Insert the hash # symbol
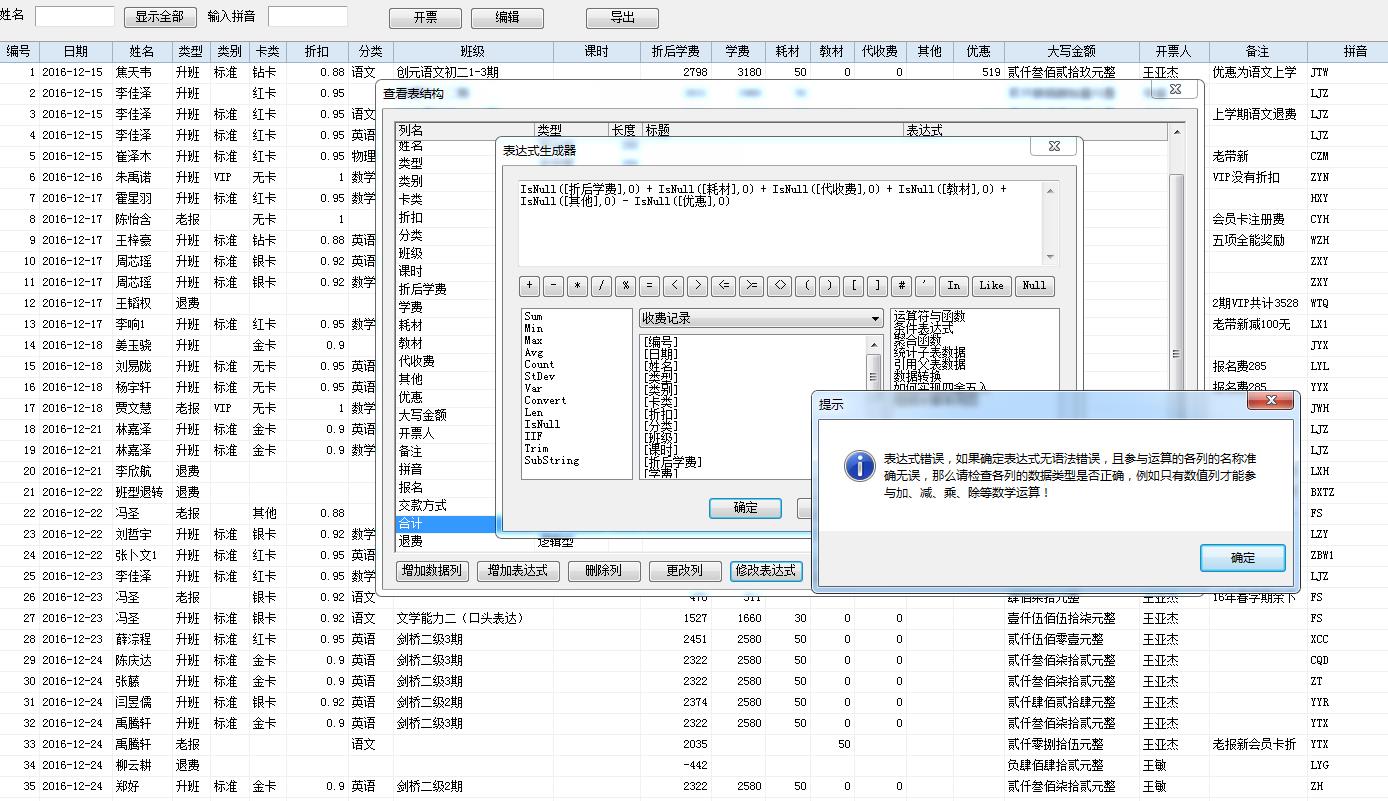Image resolution: width=1388 pixels, height=801 pixels. (902, 286)
